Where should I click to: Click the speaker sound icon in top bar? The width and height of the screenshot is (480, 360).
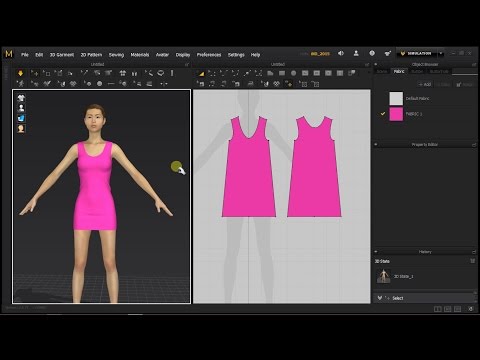pos(340,53)
